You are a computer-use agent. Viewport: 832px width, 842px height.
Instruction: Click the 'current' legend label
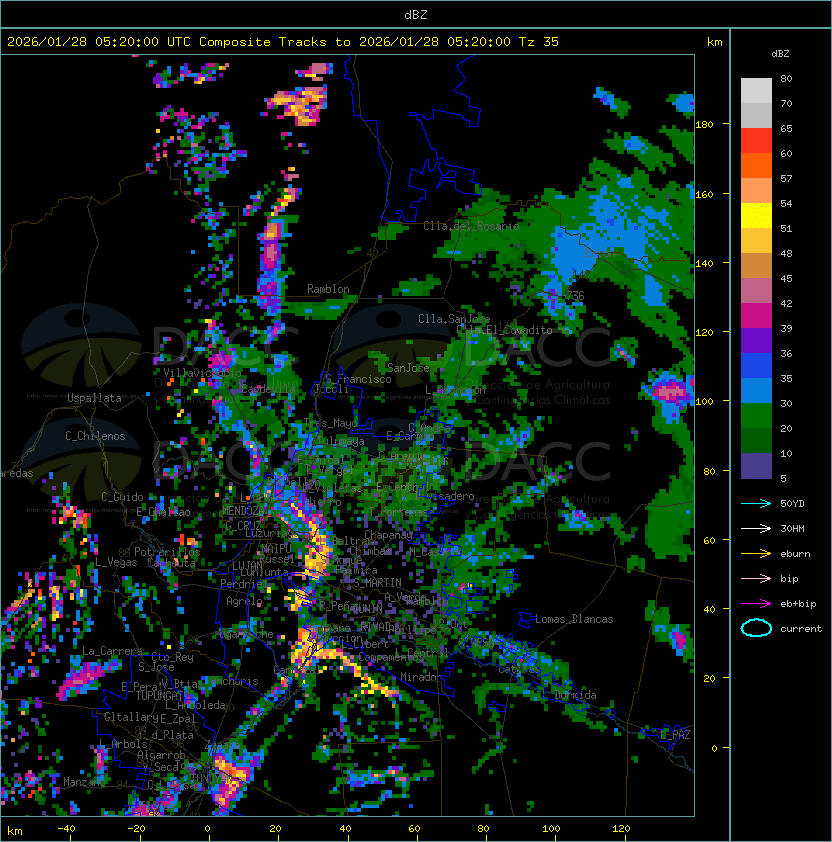pyautogui.click(x=801, y=629)
